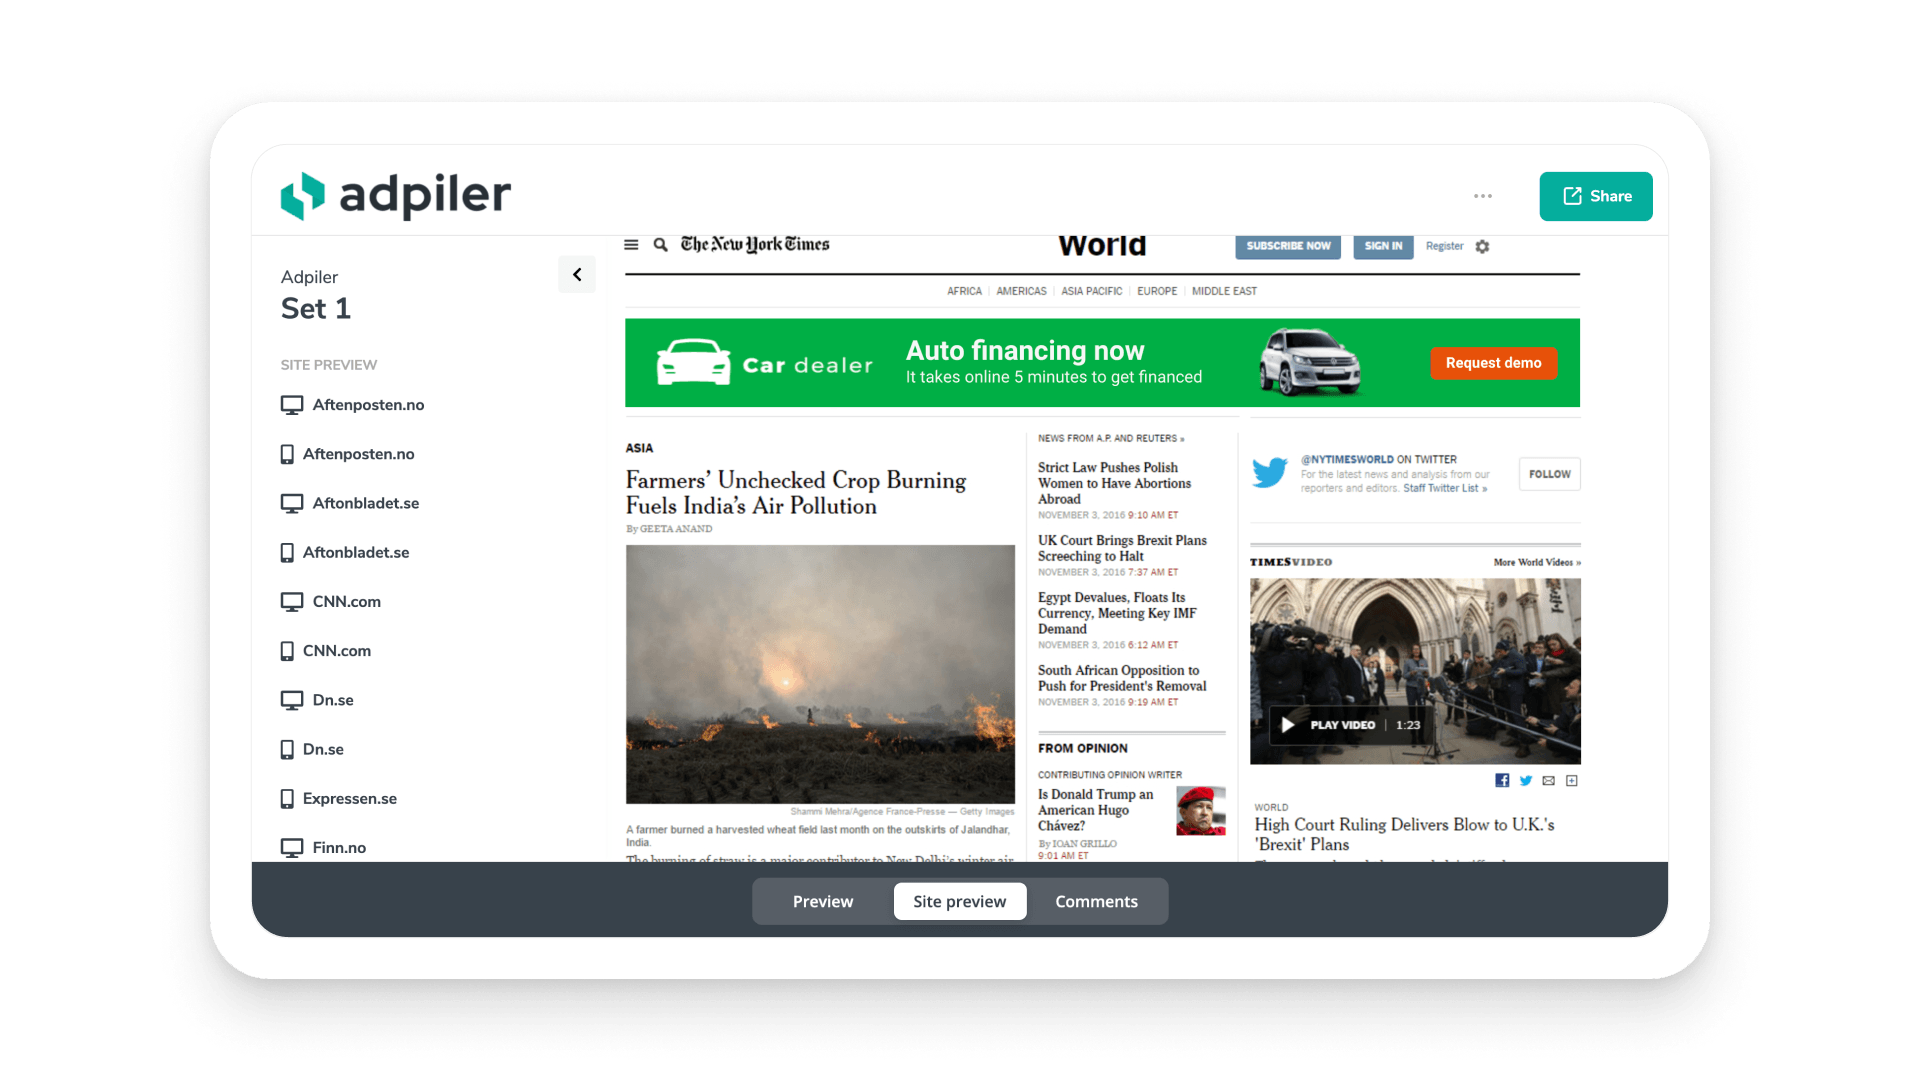Select the desktop icon beside Aftenposten.no

(291, 404)
